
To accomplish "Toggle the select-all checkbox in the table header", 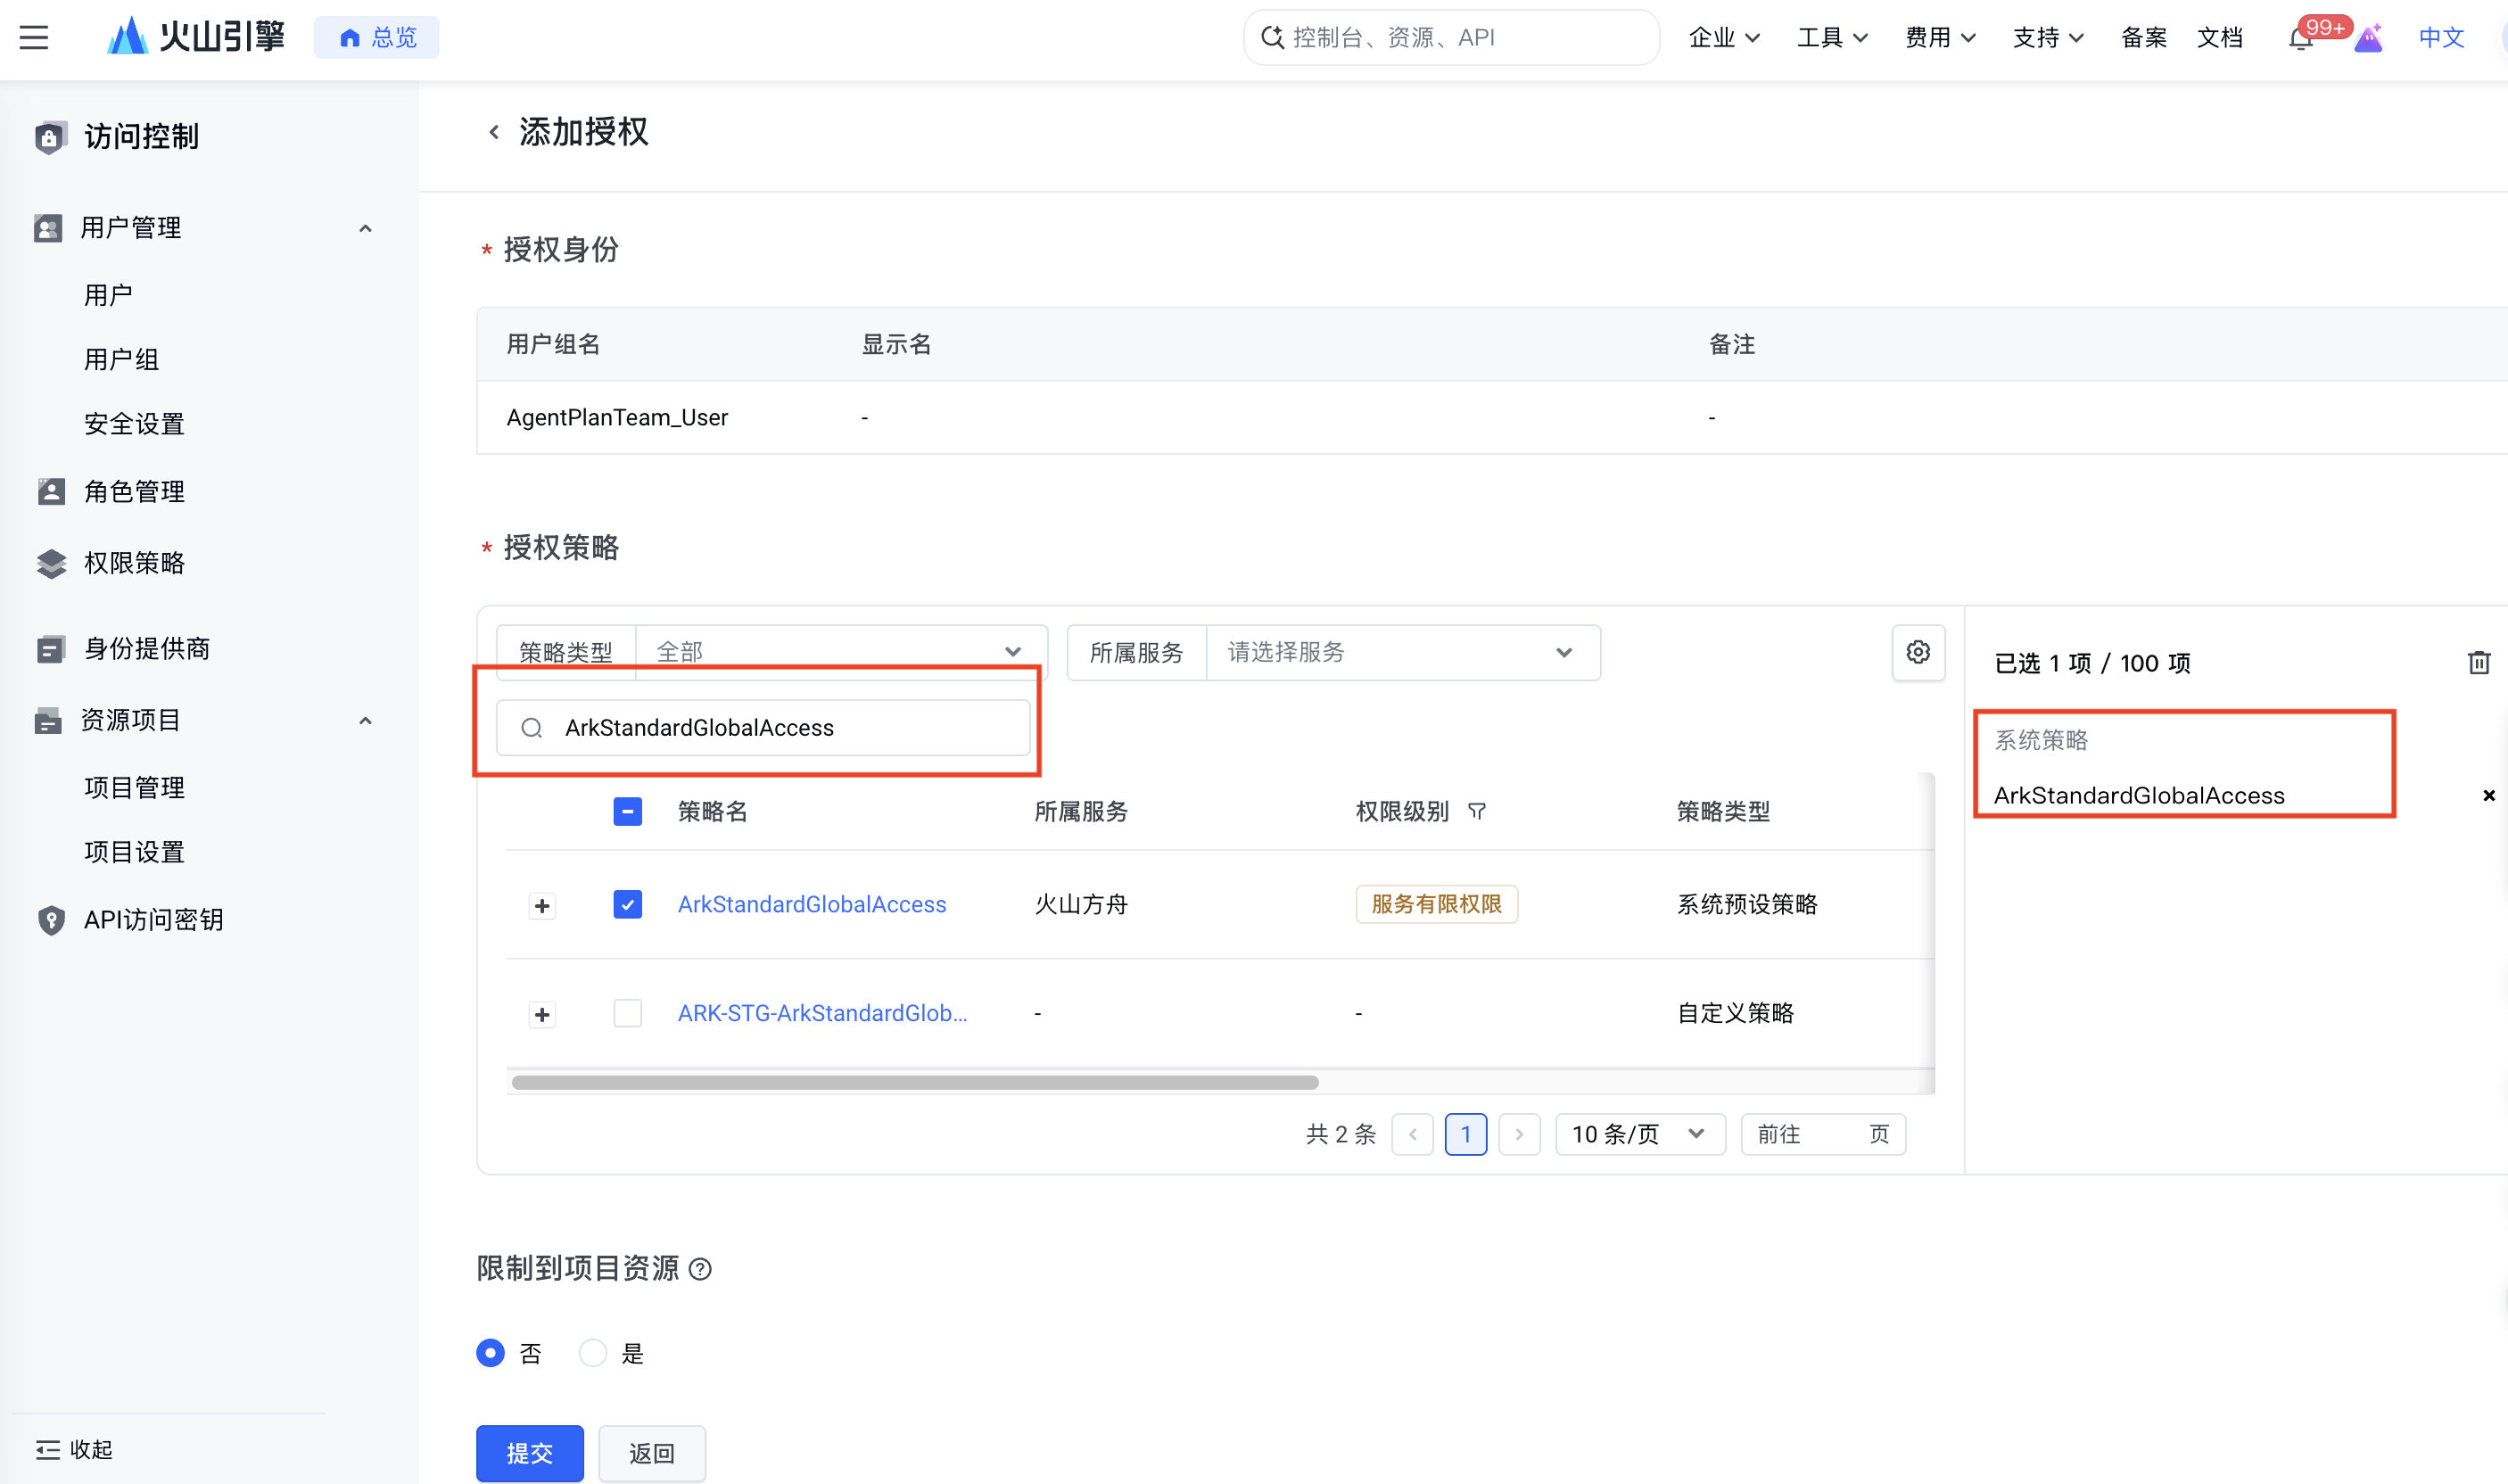I will point(627,811).
